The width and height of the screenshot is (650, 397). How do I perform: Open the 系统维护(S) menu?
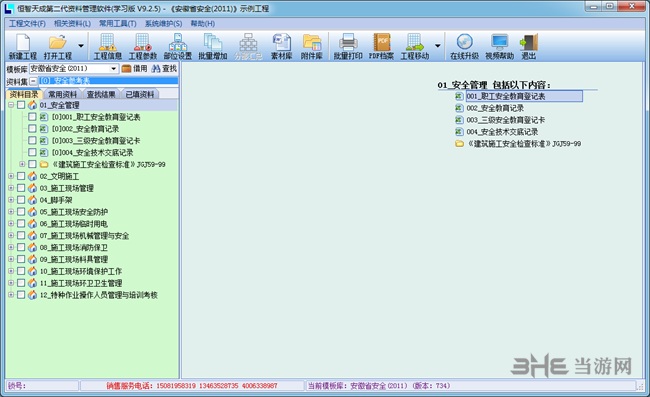(x=163, y=24)
